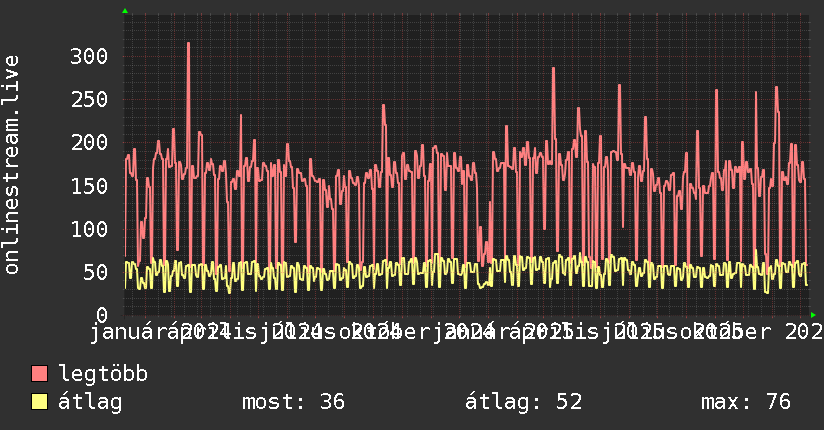This screenshot has width=824, height=430.
Task: Click the 200 y-axis label
Action: pyautogui.click(x=89, y=142)
